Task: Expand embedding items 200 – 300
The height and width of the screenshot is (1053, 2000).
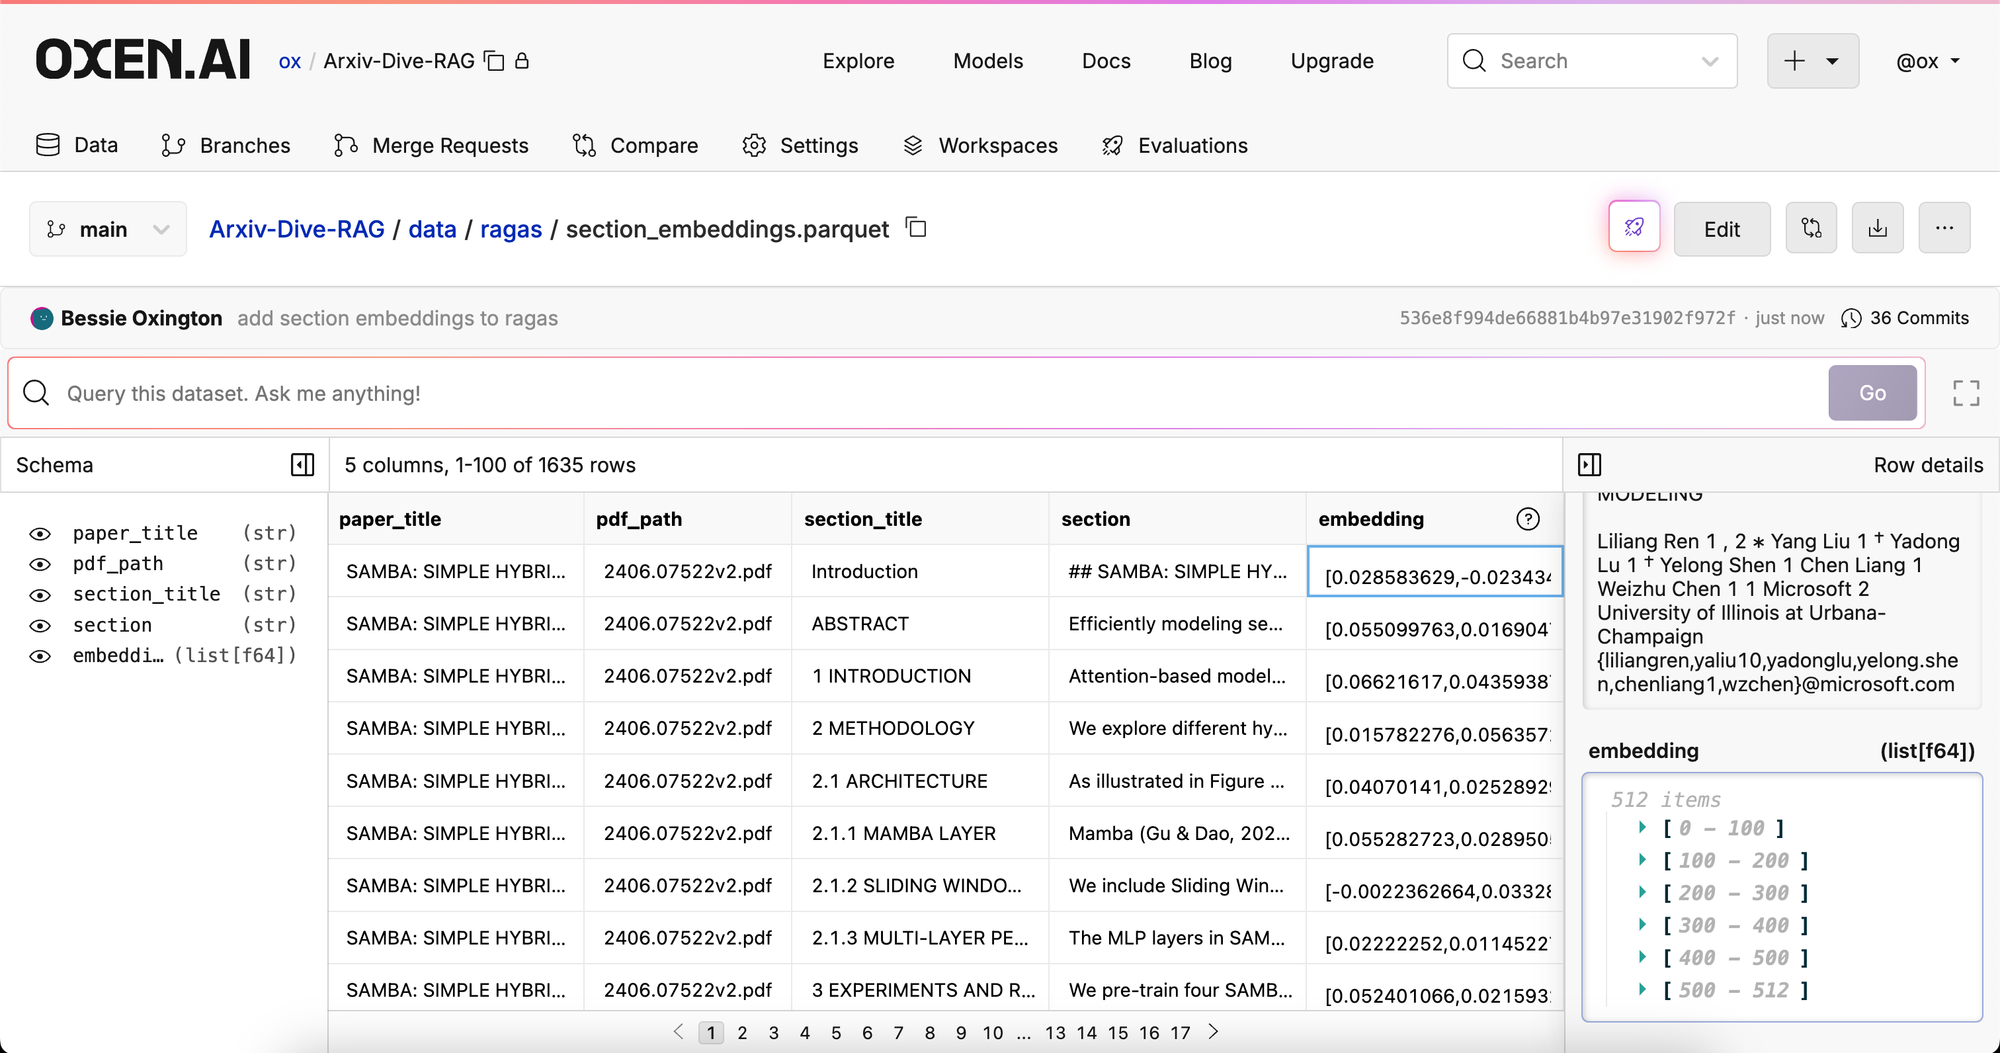Action: 1642,892
